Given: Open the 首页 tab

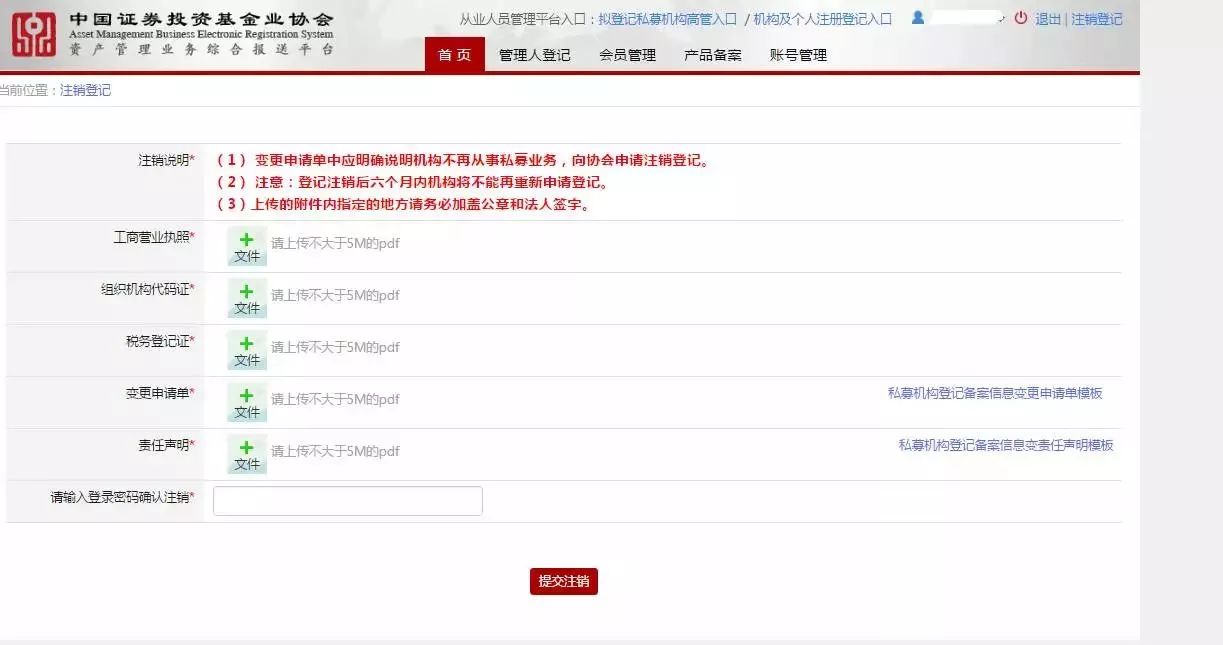Looking at the screenshot, I should pos(454,55).
